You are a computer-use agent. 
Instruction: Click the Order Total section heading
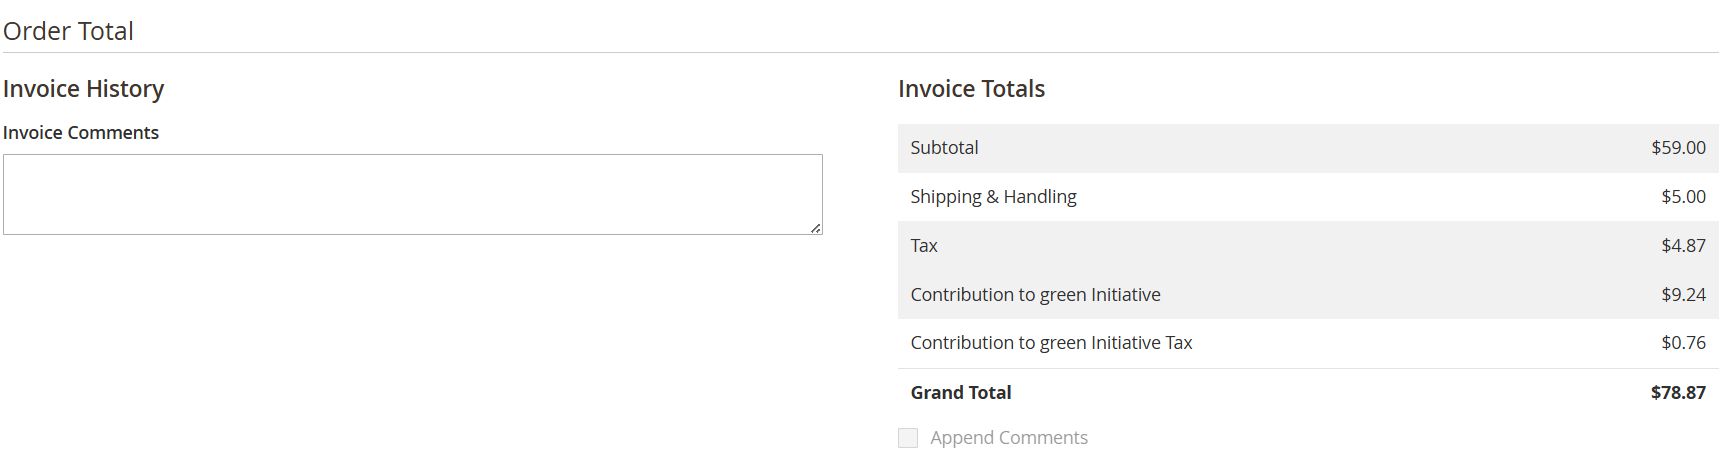(x=68, y=31)
